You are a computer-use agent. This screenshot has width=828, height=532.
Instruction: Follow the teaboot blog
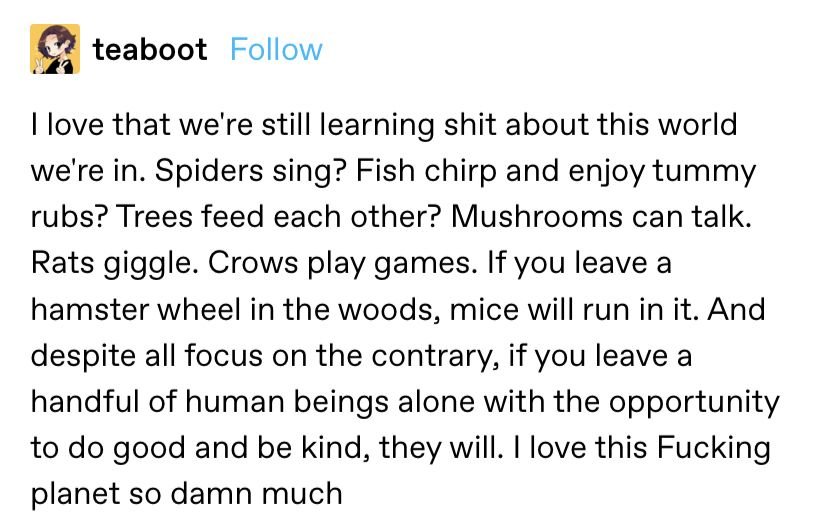coord(276,49)
